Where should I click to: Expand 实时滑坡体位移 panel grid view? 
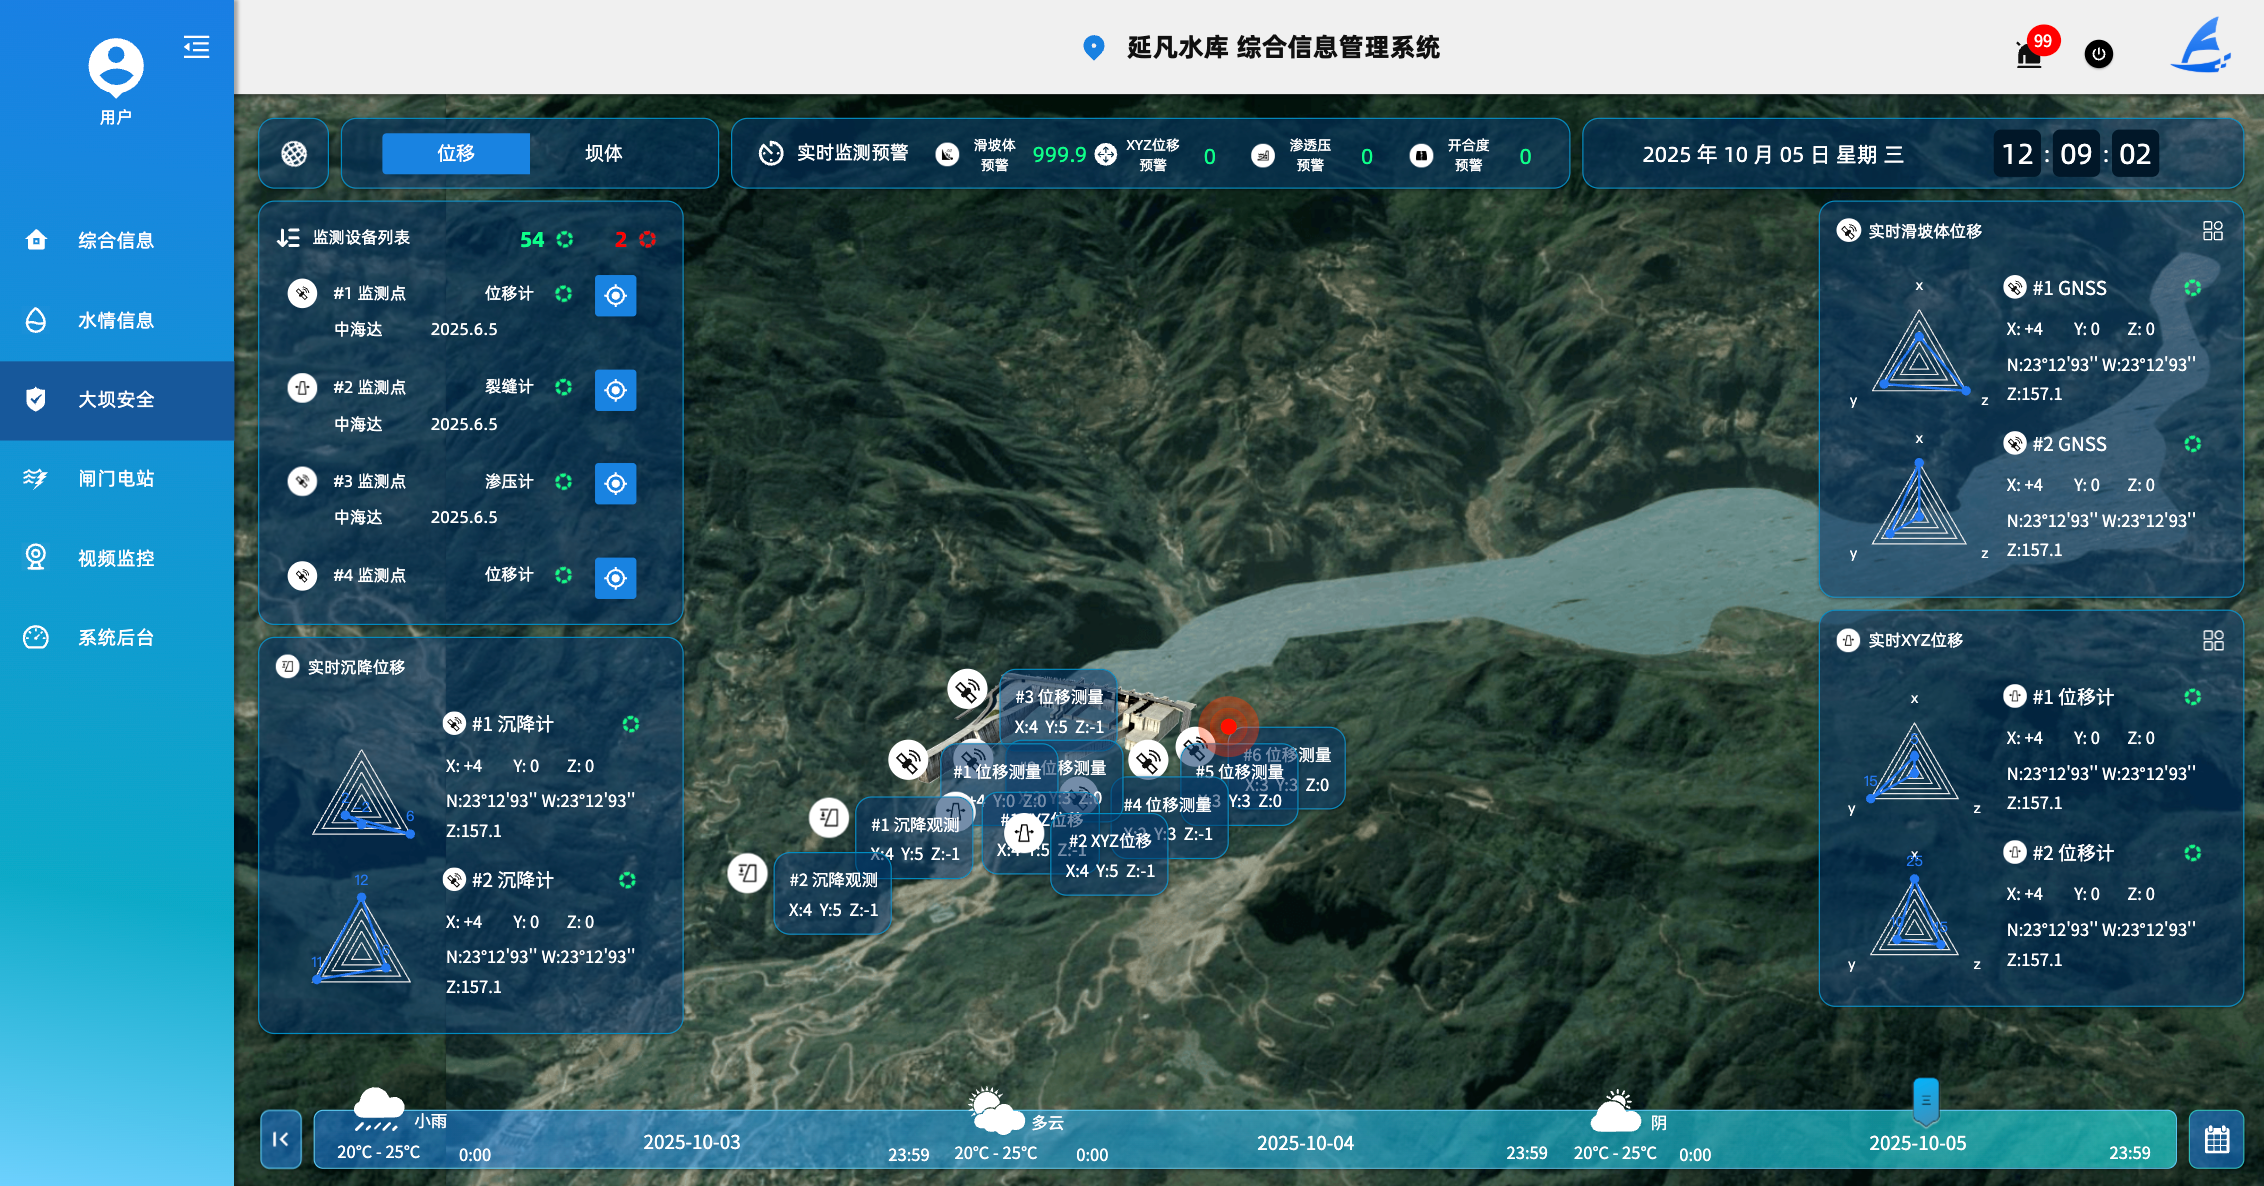(x=2212, y=231)
